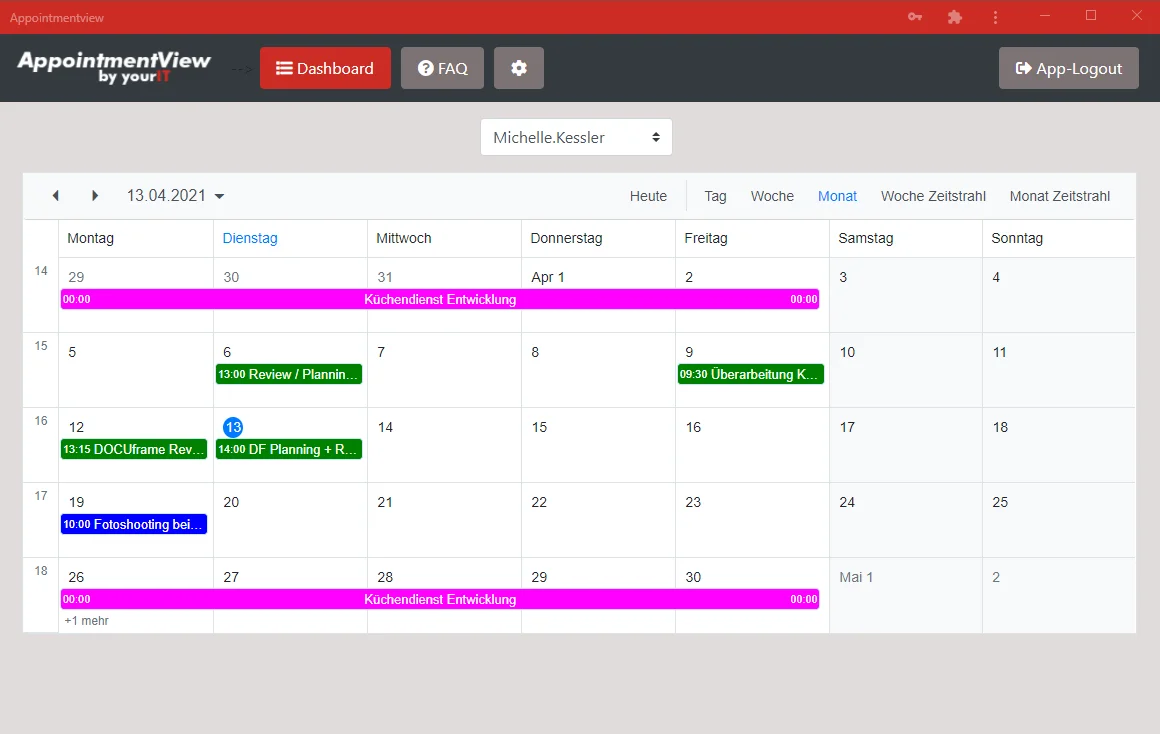Image resolution: width=1160 pixels, height=734 pixels.
Task: Expand the +1 mehr events link
Action: coord(87,621)
